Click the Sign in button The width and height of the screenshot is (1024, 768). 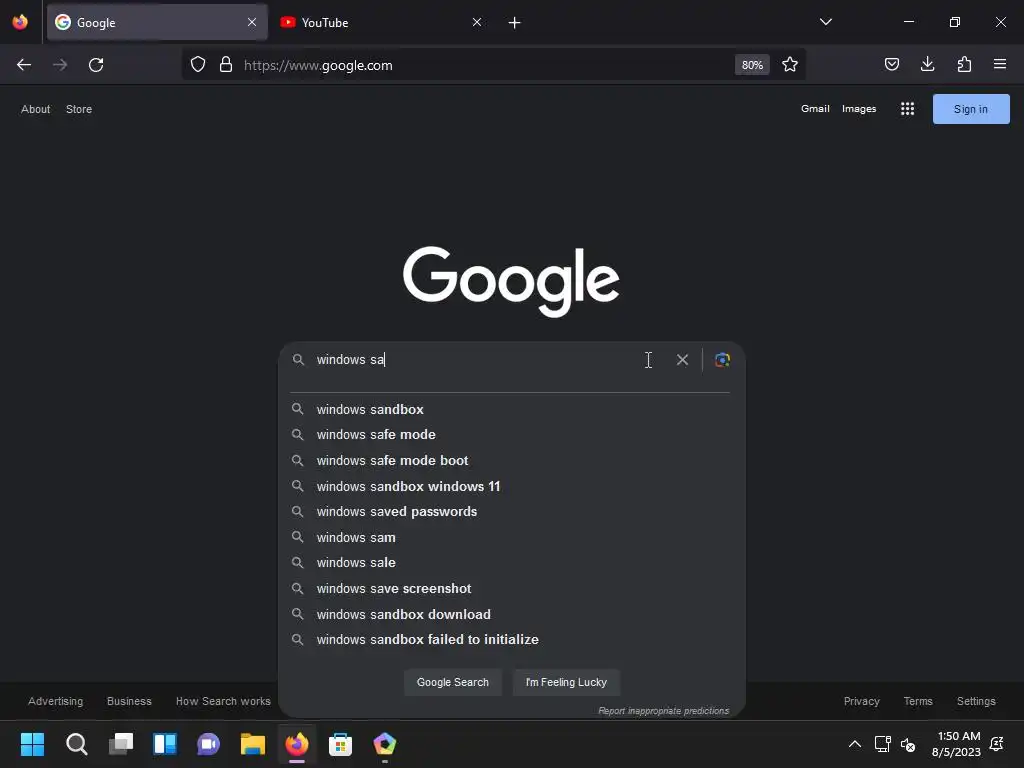coord(970,109)
